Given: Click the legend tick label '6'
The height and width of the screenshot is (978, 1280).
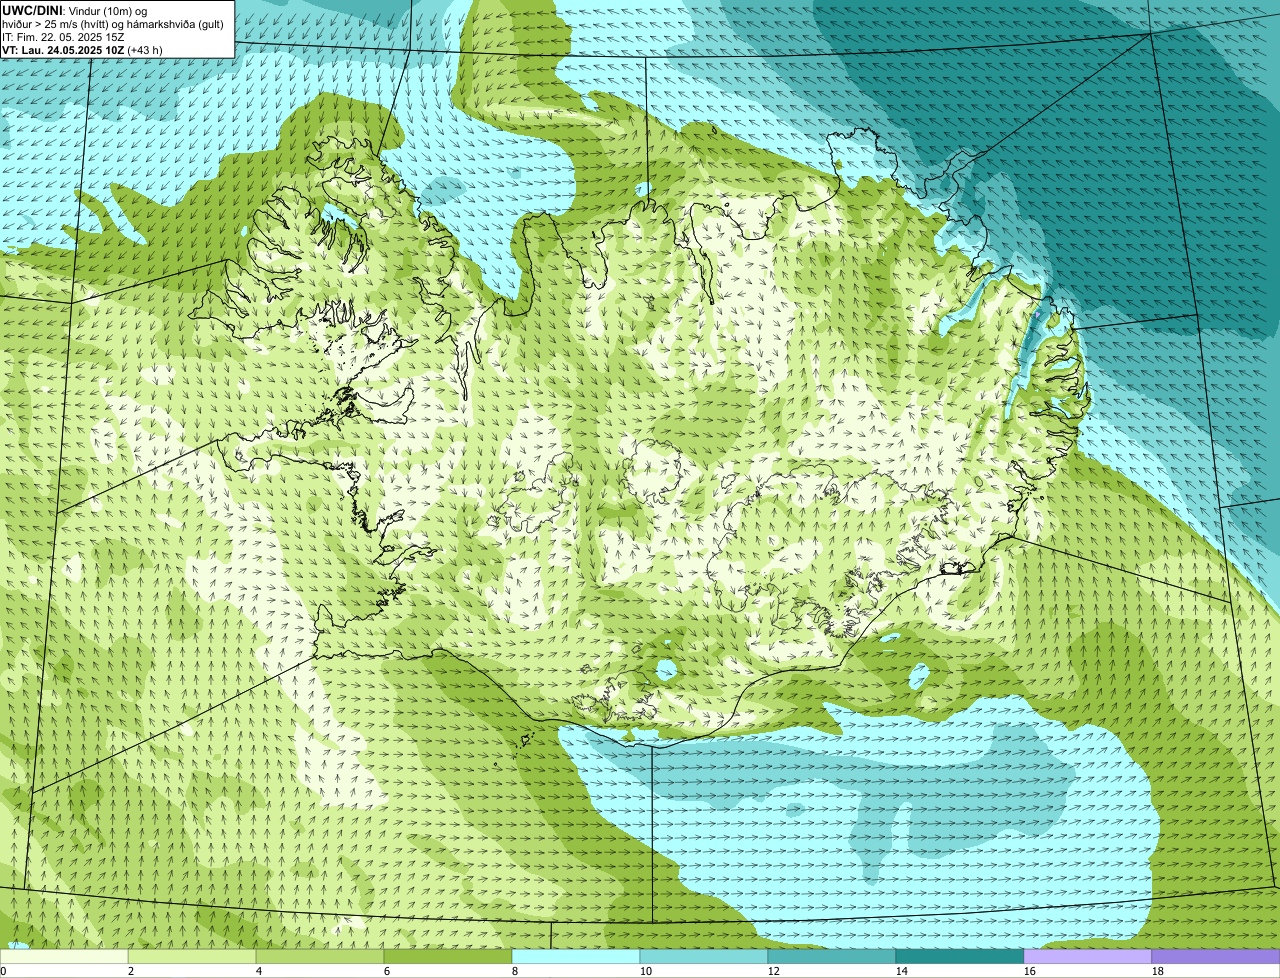Looking at the screenshot, I should point(387,971).
